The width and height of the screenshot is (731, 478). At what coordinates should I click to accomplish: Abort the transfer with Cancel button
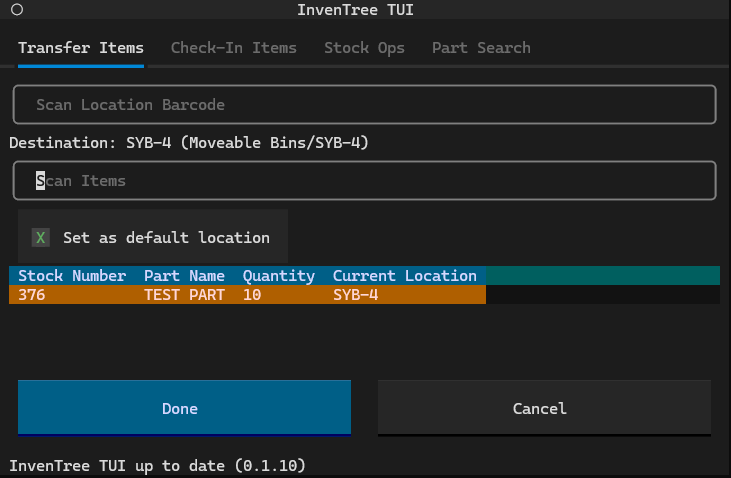coord(544,408)
